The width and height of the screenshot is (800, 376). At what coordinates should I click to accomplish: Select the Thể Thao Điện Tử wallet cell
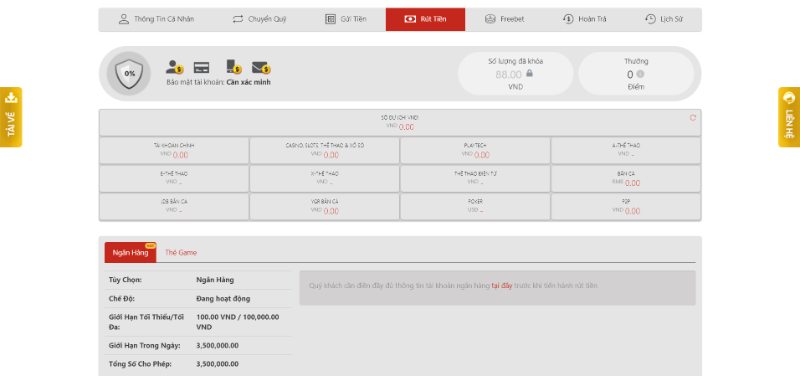point(475,179)
